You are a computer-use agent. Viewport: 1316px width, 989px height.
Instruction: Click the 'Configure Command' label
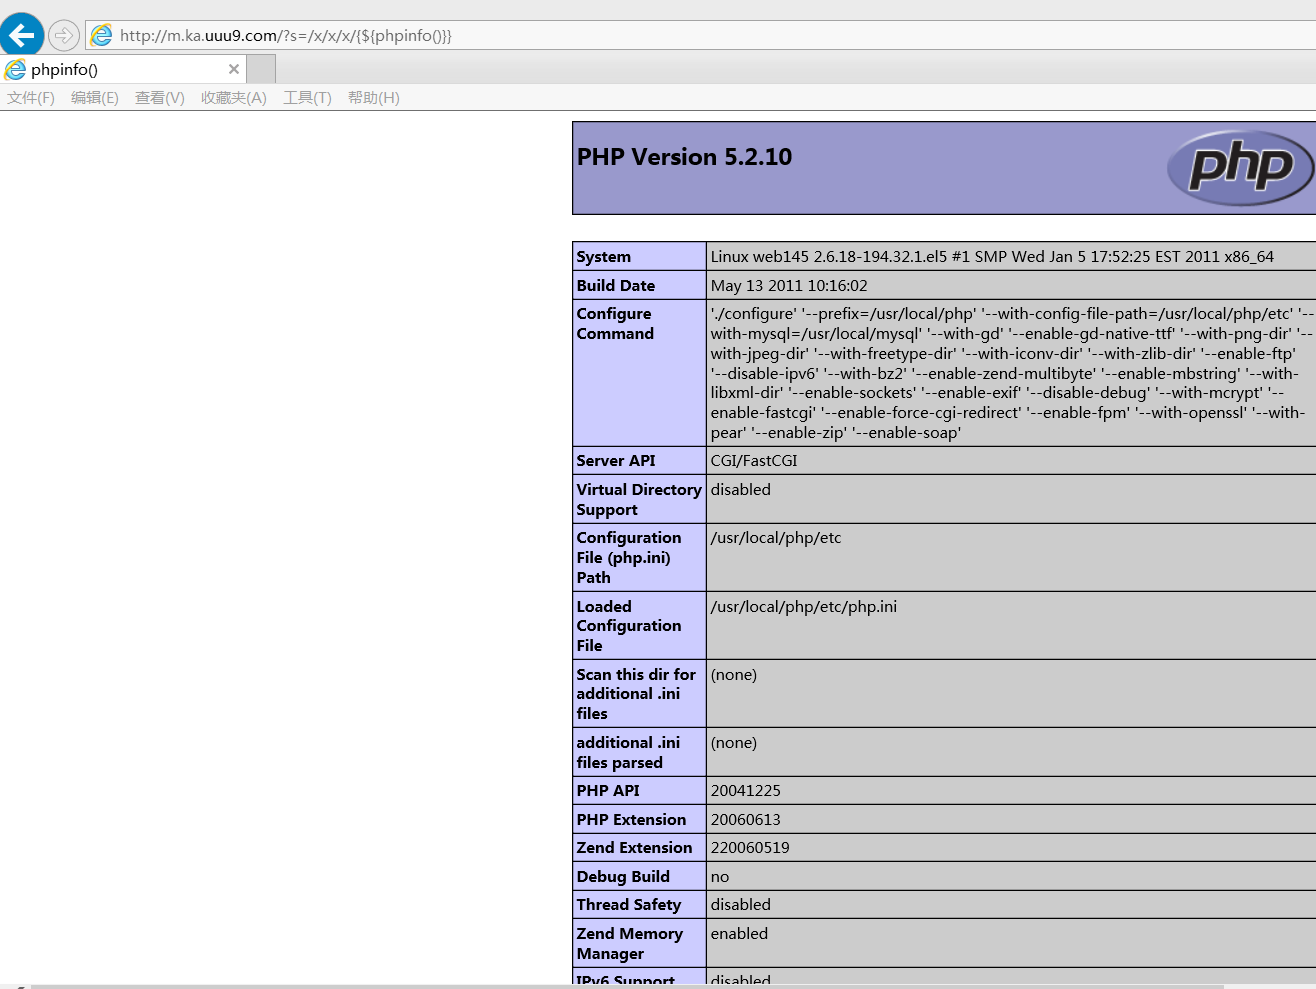pos(615,324)
